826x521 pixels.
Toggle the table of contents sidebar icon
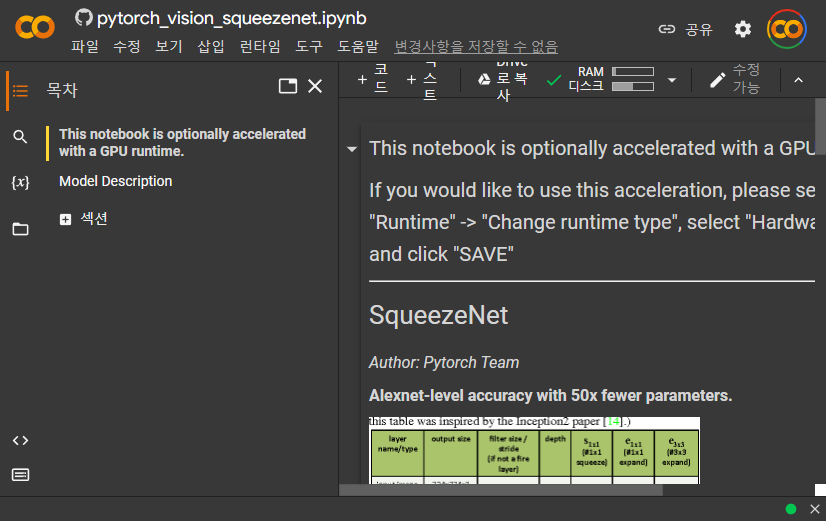[20, 91]
